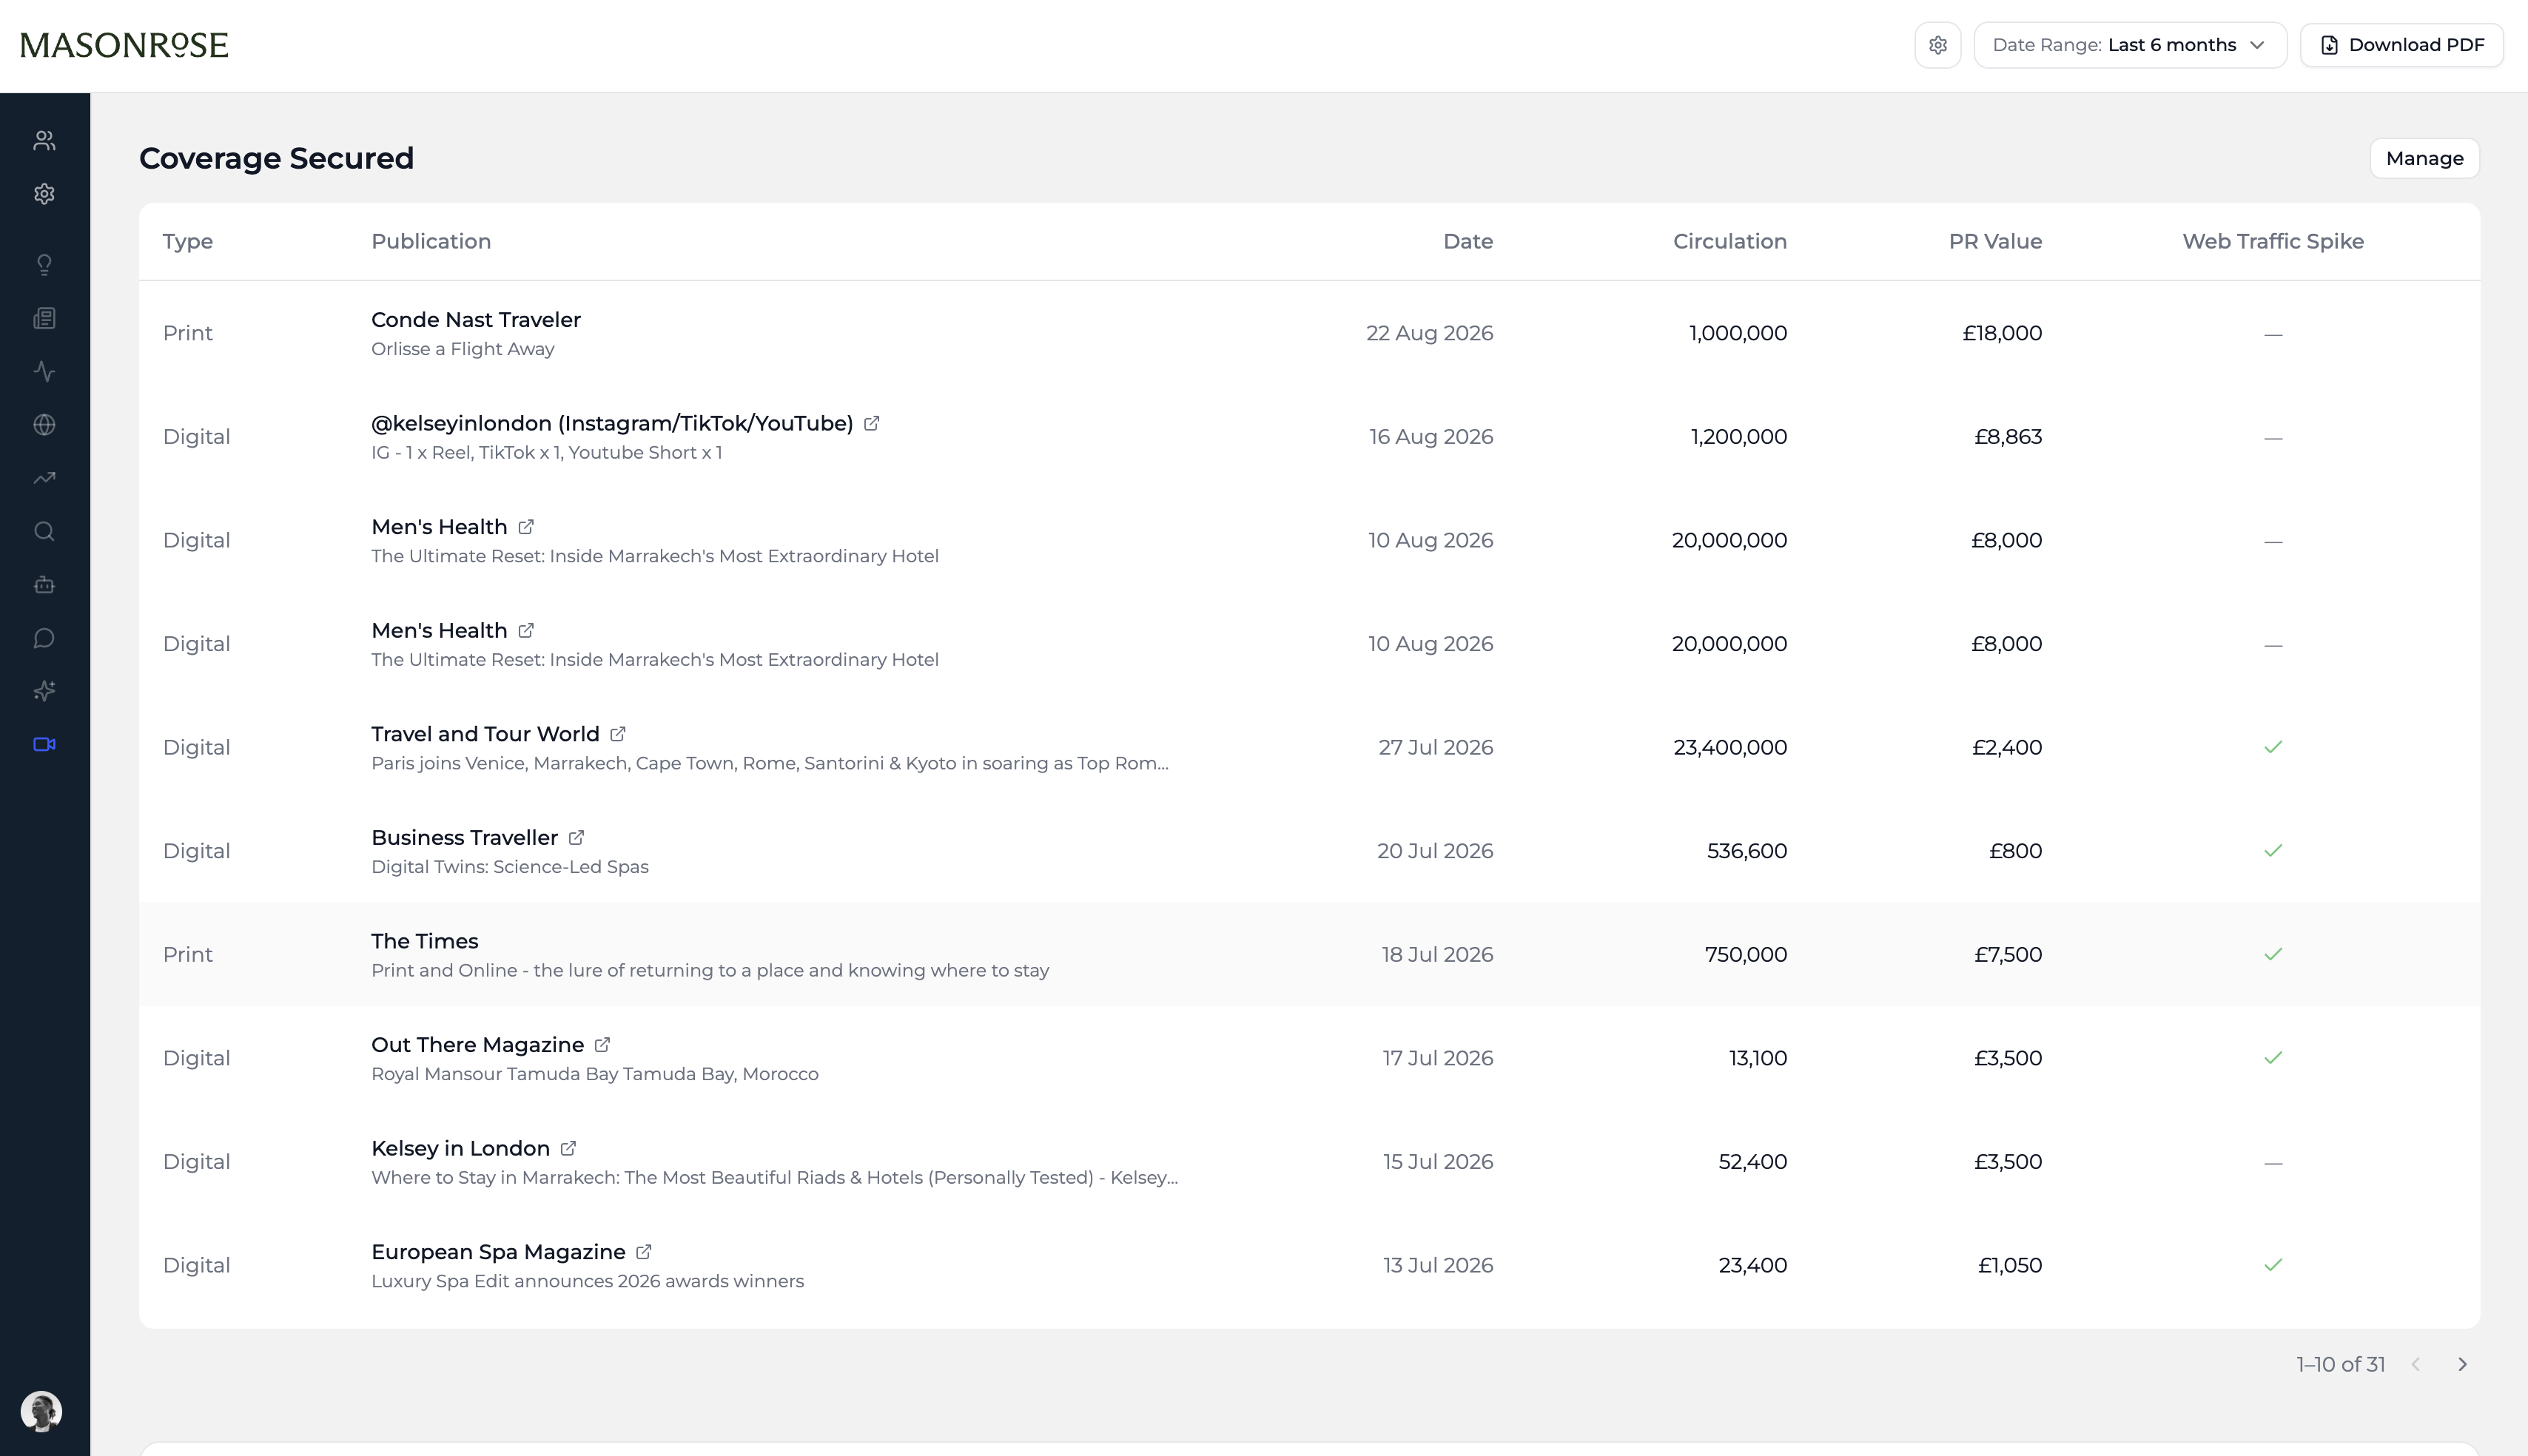Open the globe sidebar icon
Viewport: 2528px width, 1456px height.
(x=44, y=425)
